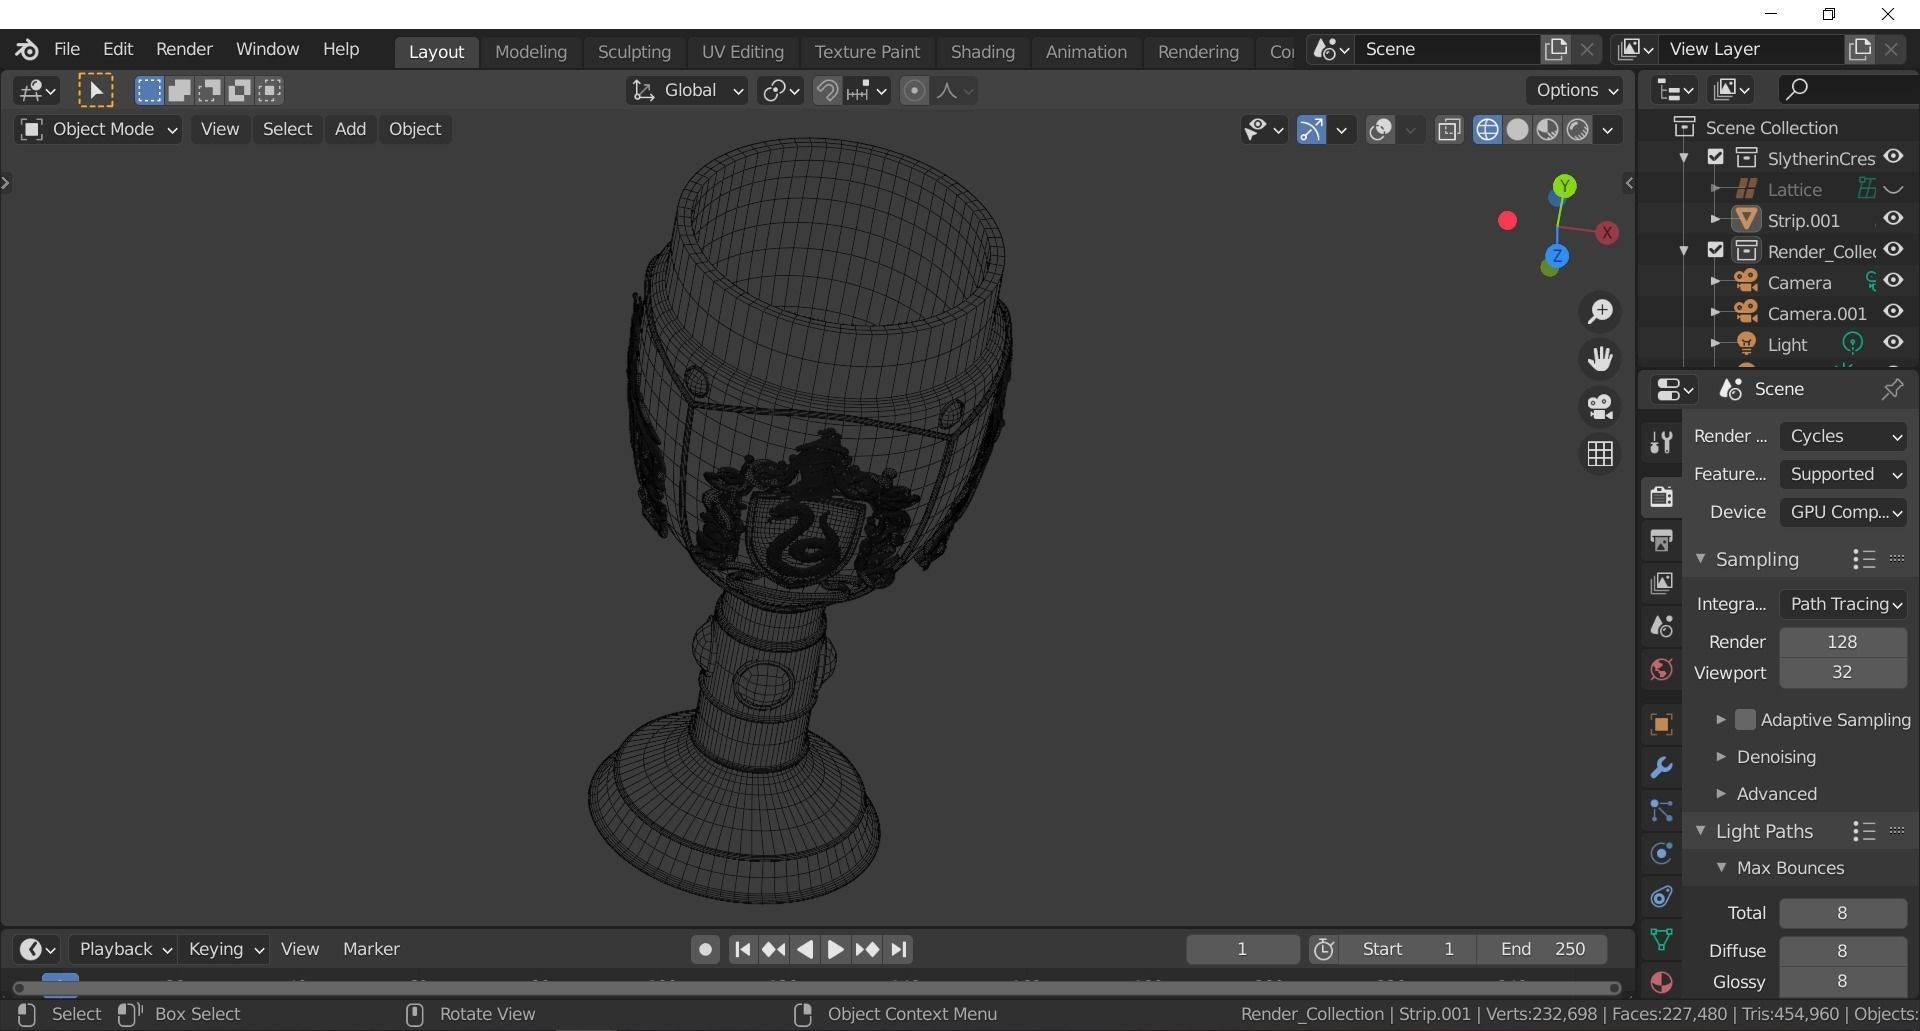Open Global transform orientation dropdown
Screen dimensions: 1920x1031
pos(687,91)
